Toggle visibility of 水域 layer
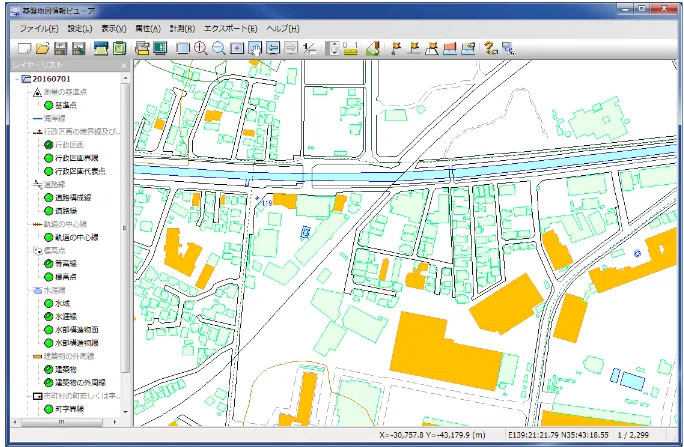 point(49,303)
